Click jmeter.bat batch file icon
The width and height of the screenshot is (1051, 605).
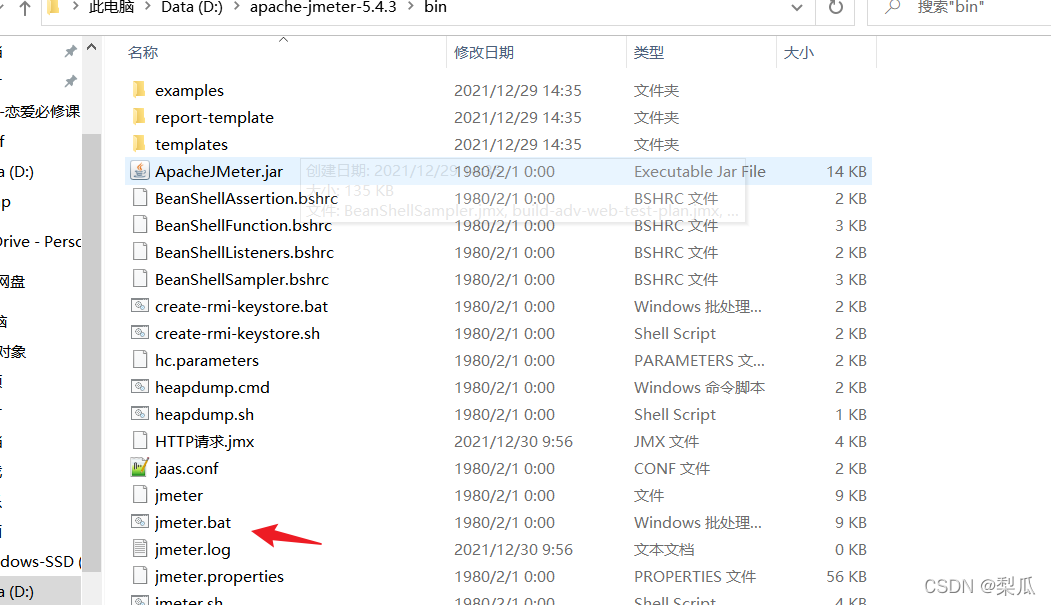coord(139,521)
